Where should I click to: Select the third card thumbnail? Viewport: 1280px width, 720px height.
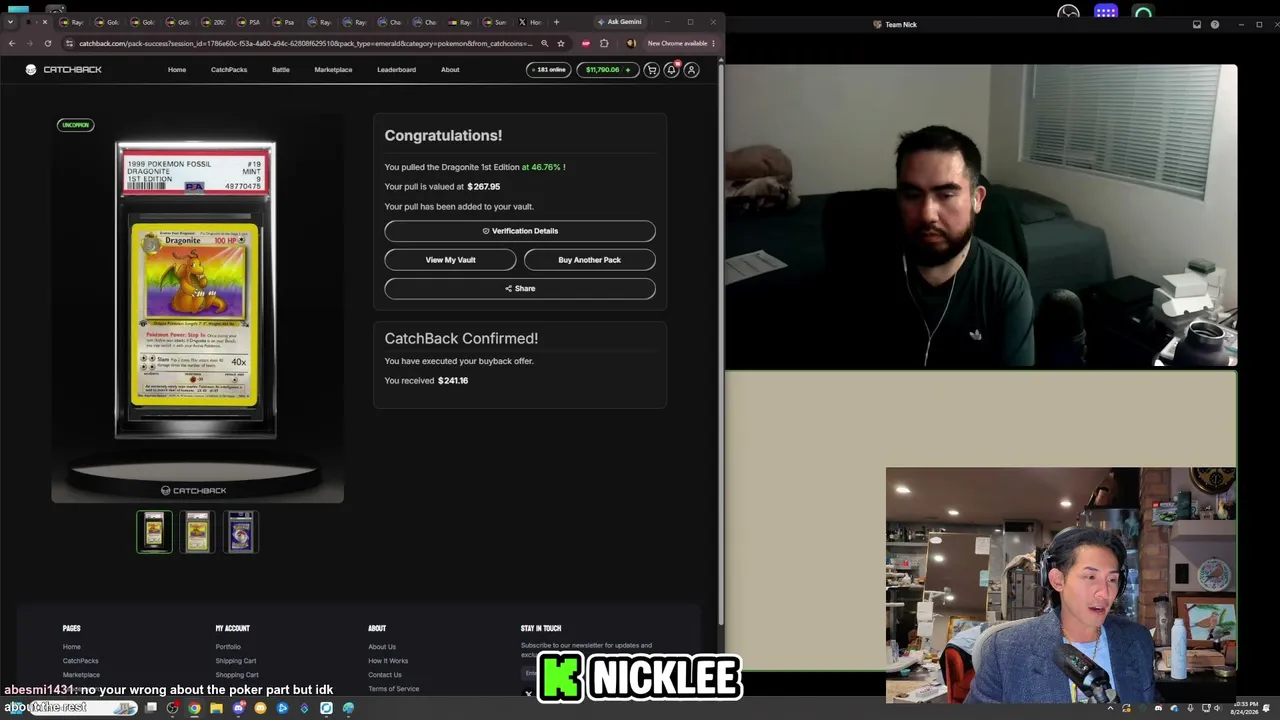click(x=241, y=532)
